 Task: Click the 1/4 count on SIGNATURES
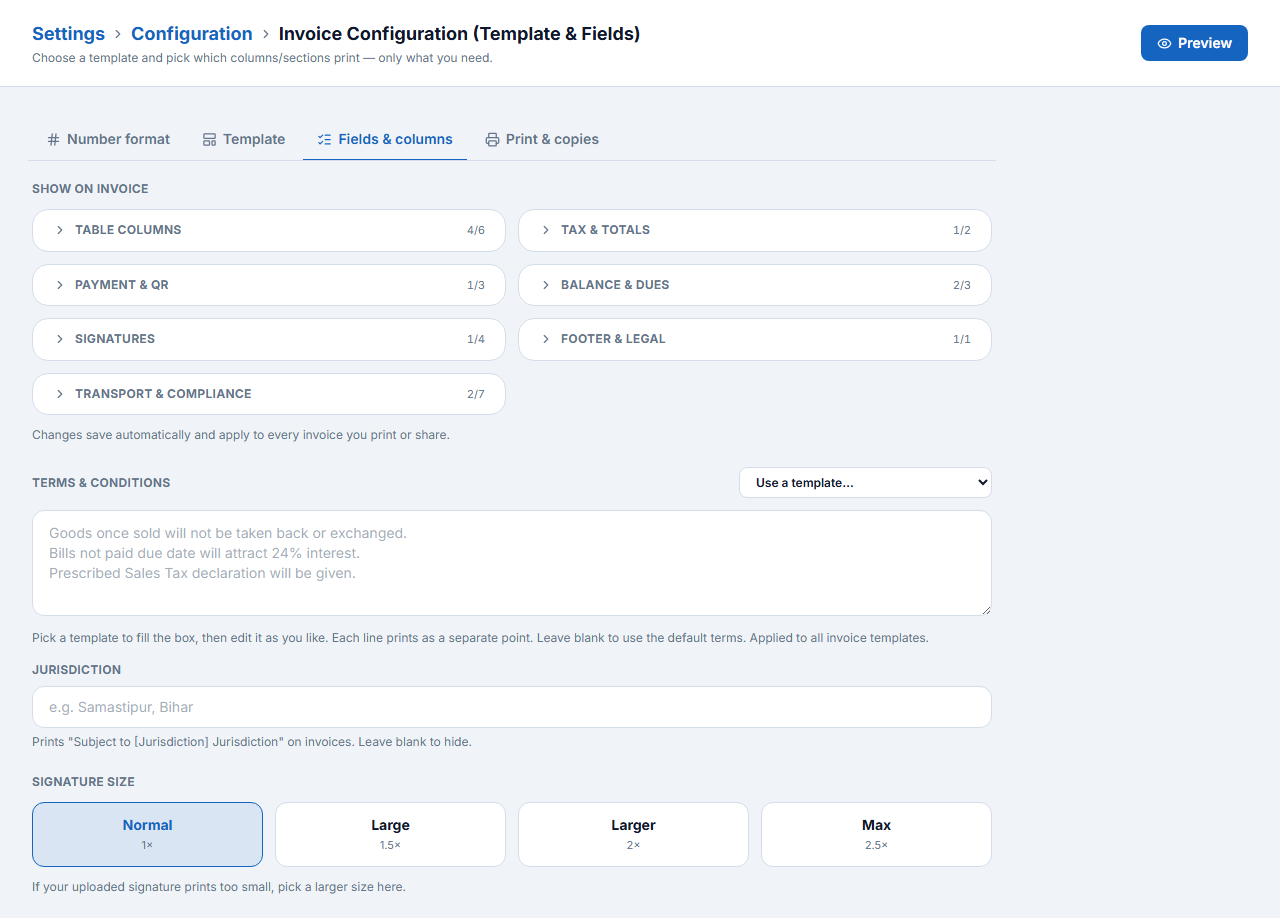(x=476, y=339)
